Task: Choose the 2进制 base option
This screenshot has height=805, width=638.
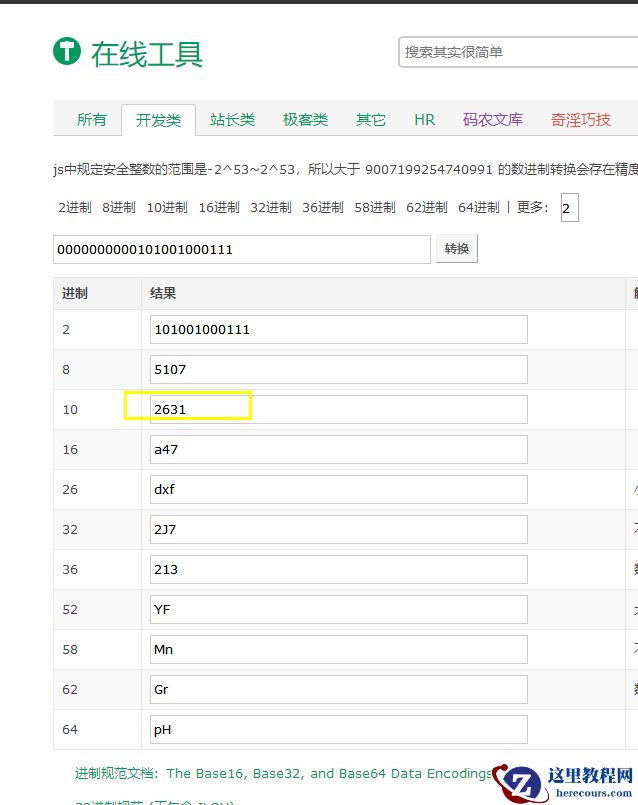Action: (x=75, y=207)
